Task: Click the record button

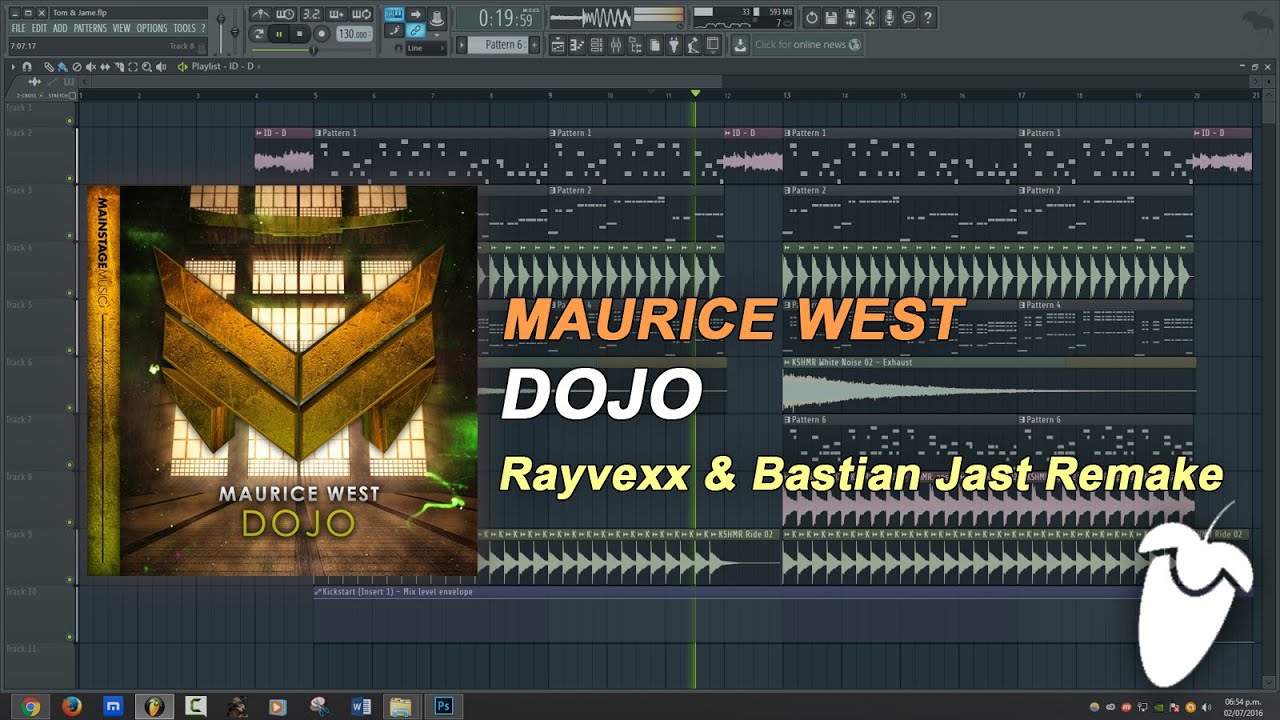Action: (x=322, y=34)
